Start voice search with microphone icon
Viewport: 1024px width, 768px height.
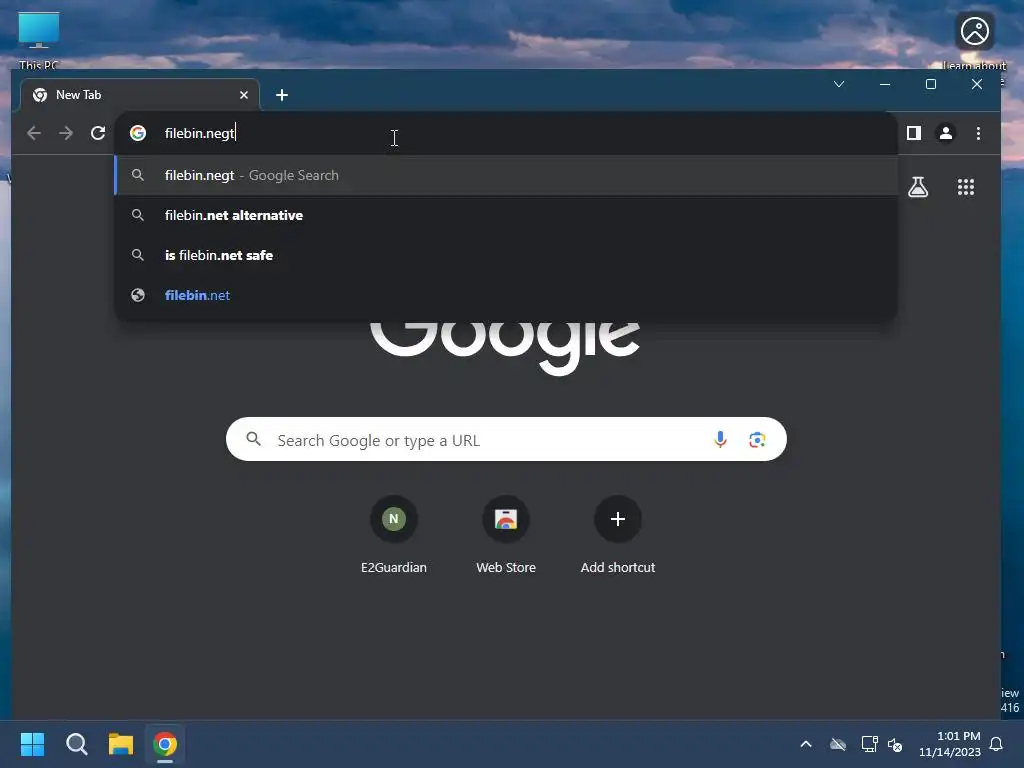pyautogui.click(x=720, y=440)
